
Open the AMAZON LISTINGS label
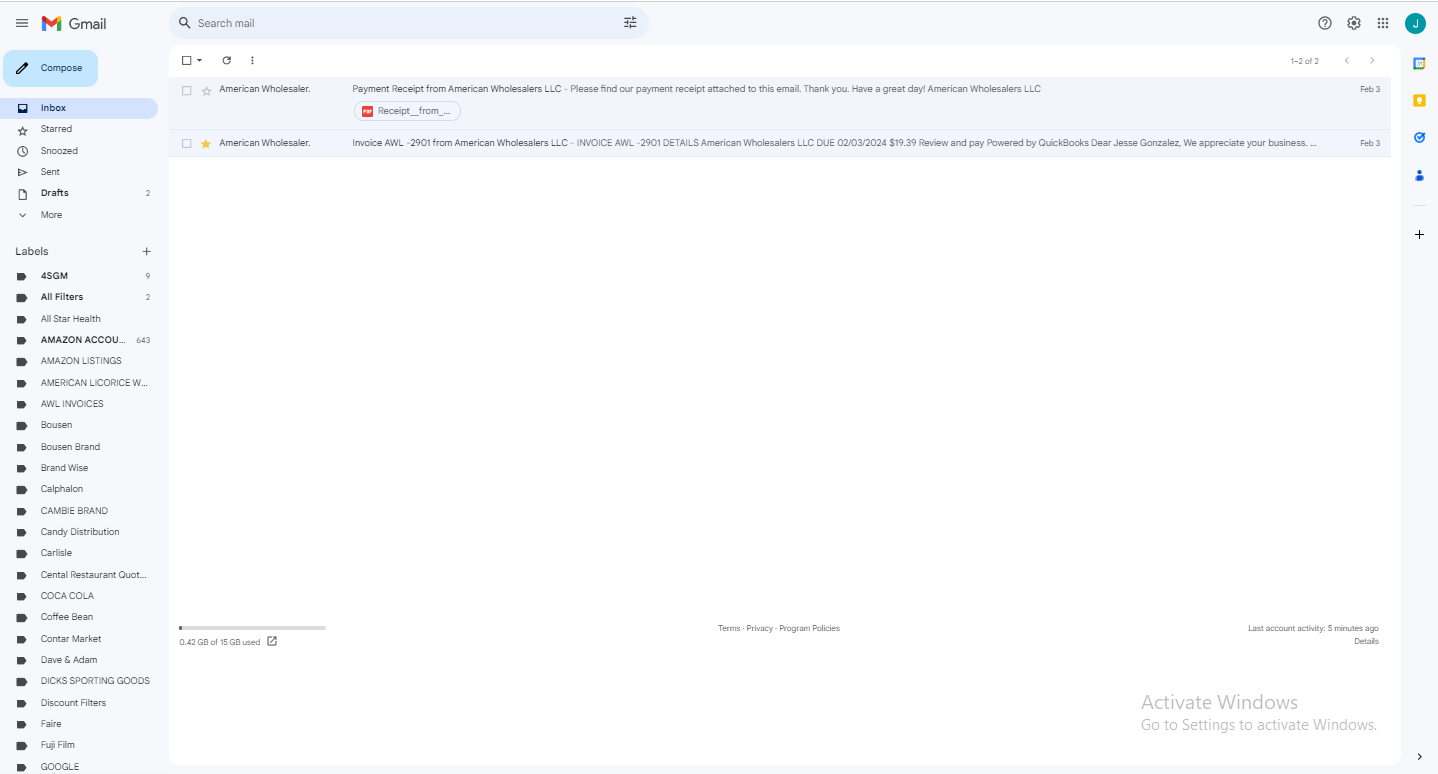click(x=80, y=361)
